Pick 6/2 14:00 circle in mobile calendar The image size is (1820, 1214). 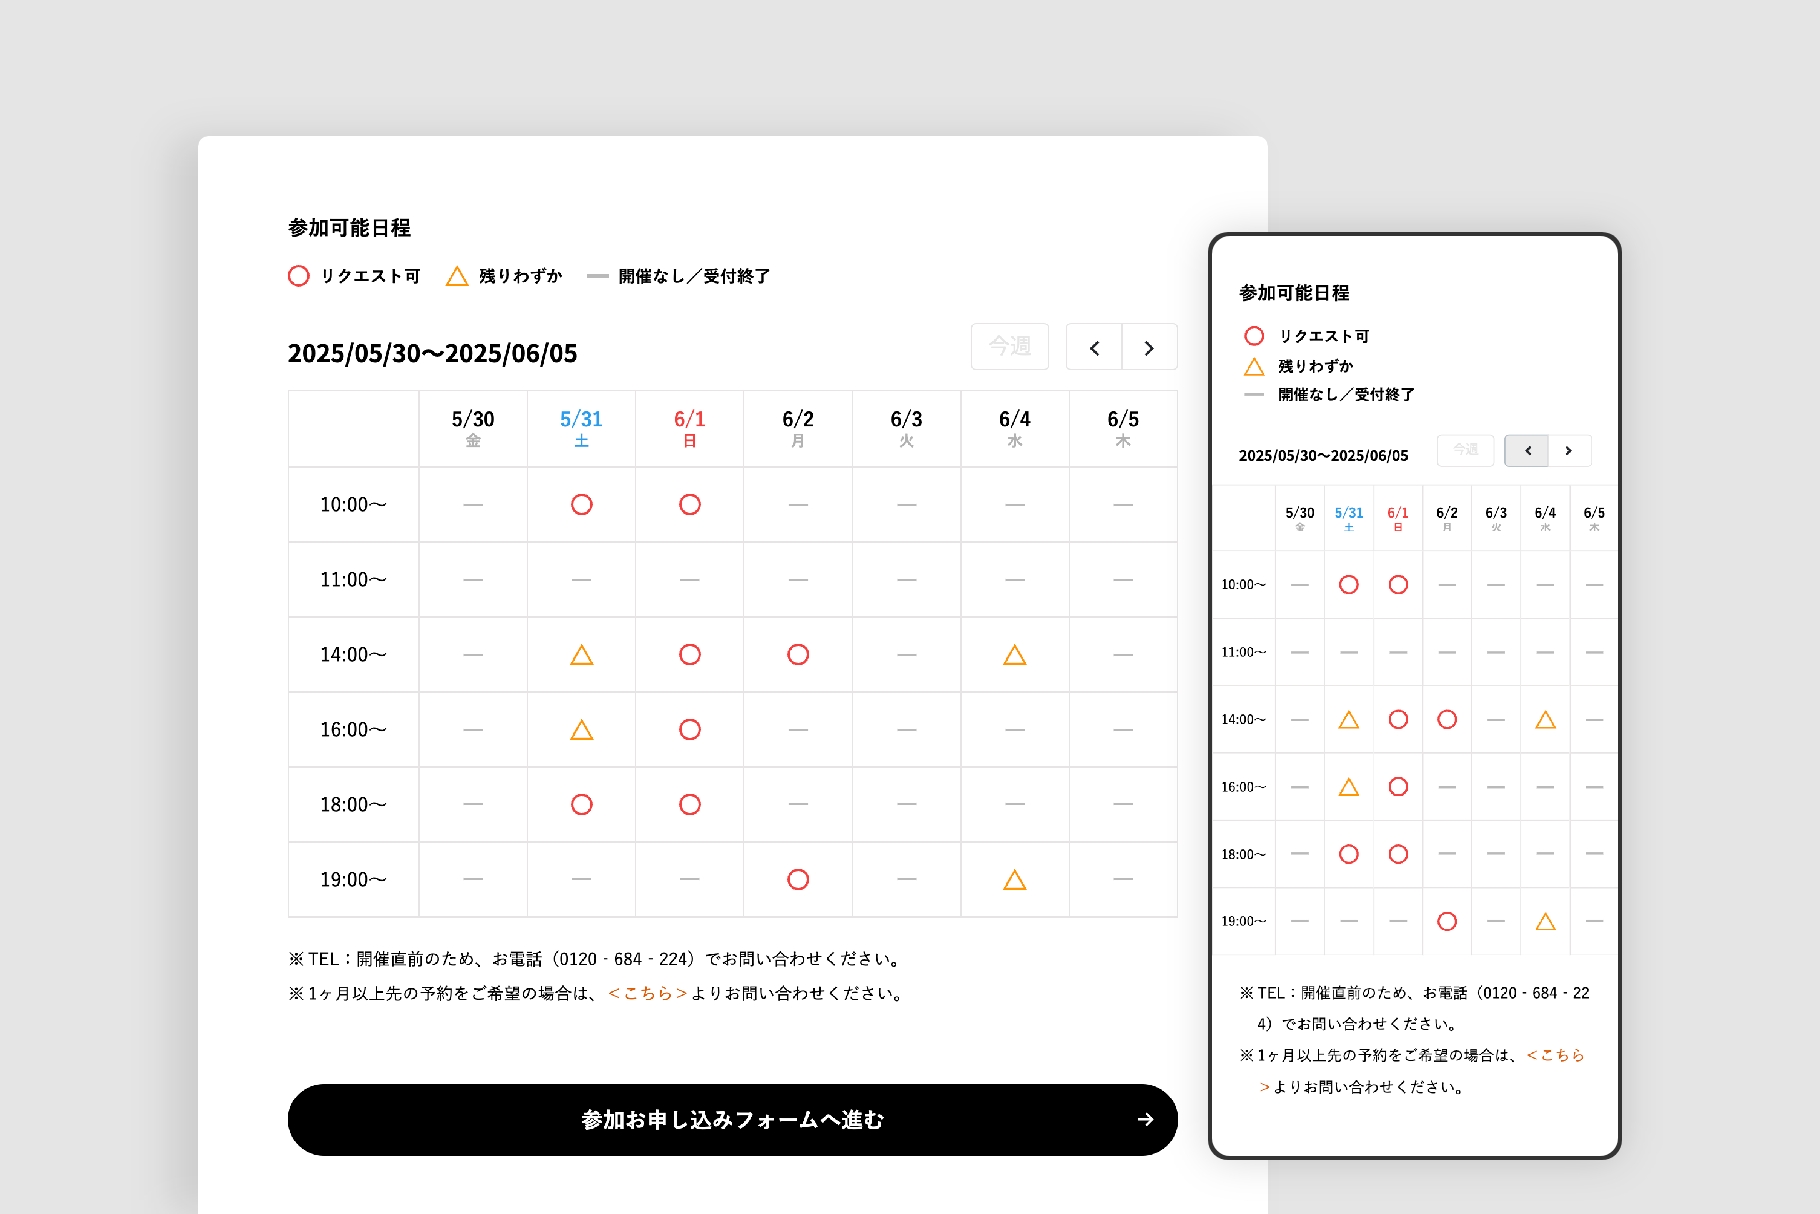click(x=1447, y=720)
